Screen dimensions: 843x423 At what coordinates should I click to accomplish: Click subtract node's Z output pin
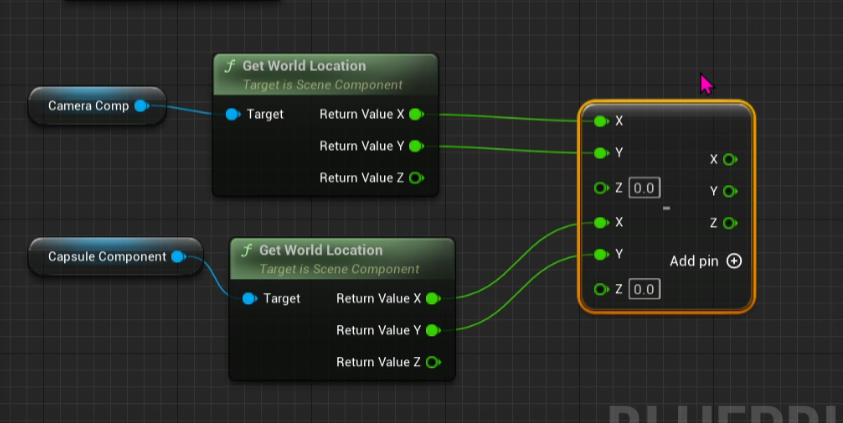point(730,223)
